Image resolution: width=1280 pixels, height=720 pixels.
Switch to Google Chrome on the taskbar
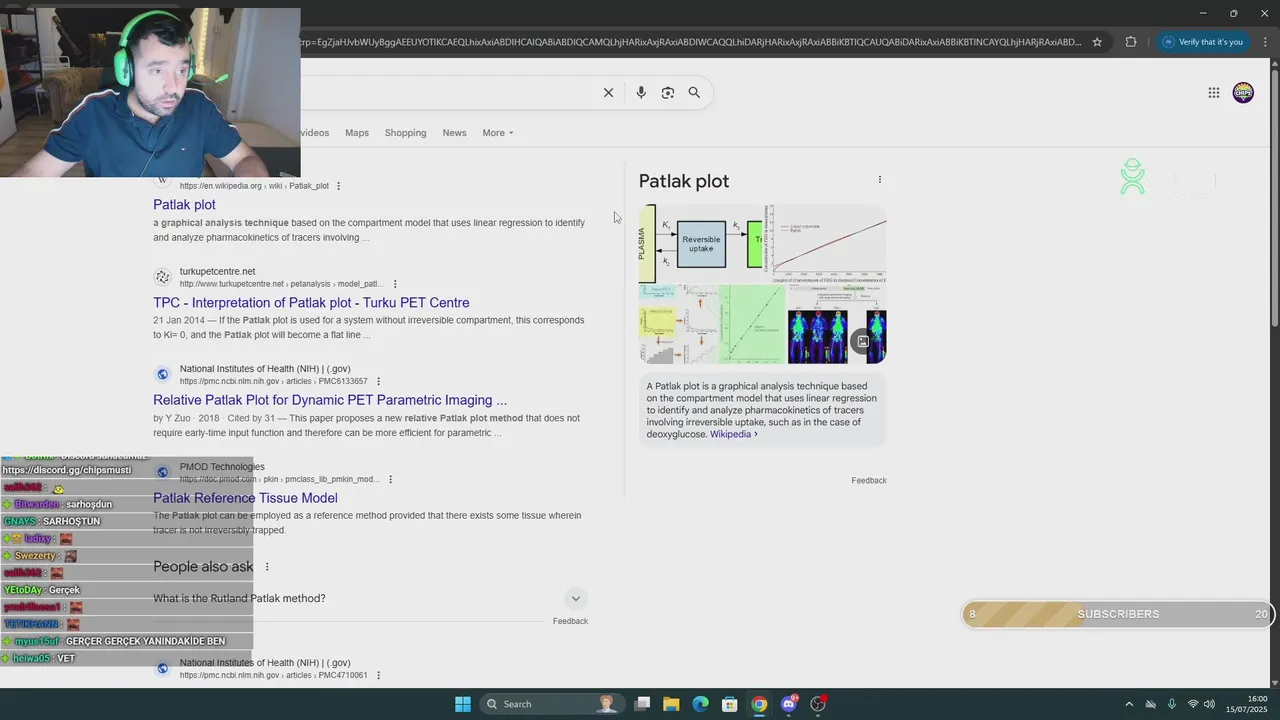(x=759, y=704)
